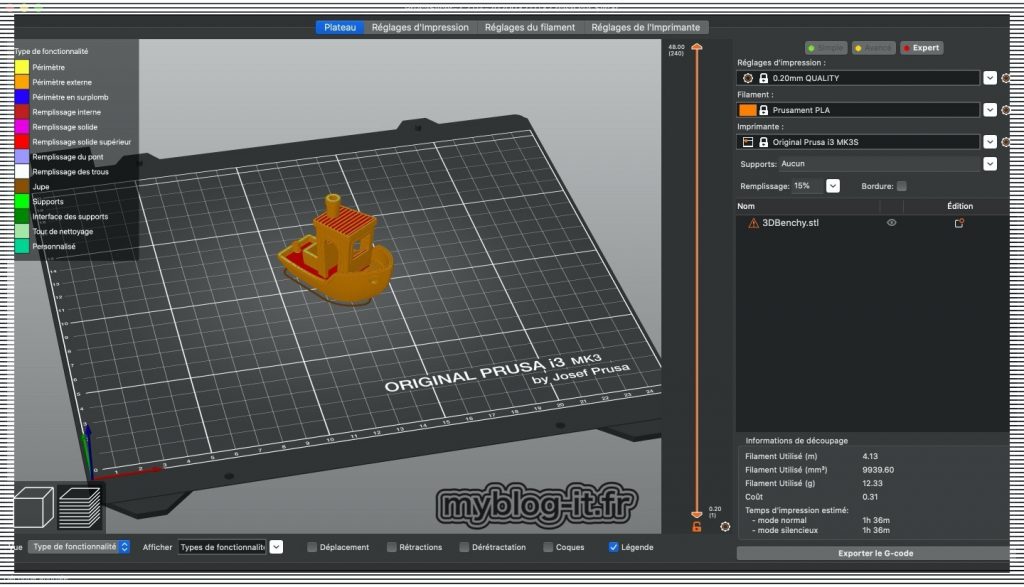Viewport: 1024px width, 587px height.
Task: Switch to the 3D editor view cube icon
Action: pos(35,507)
